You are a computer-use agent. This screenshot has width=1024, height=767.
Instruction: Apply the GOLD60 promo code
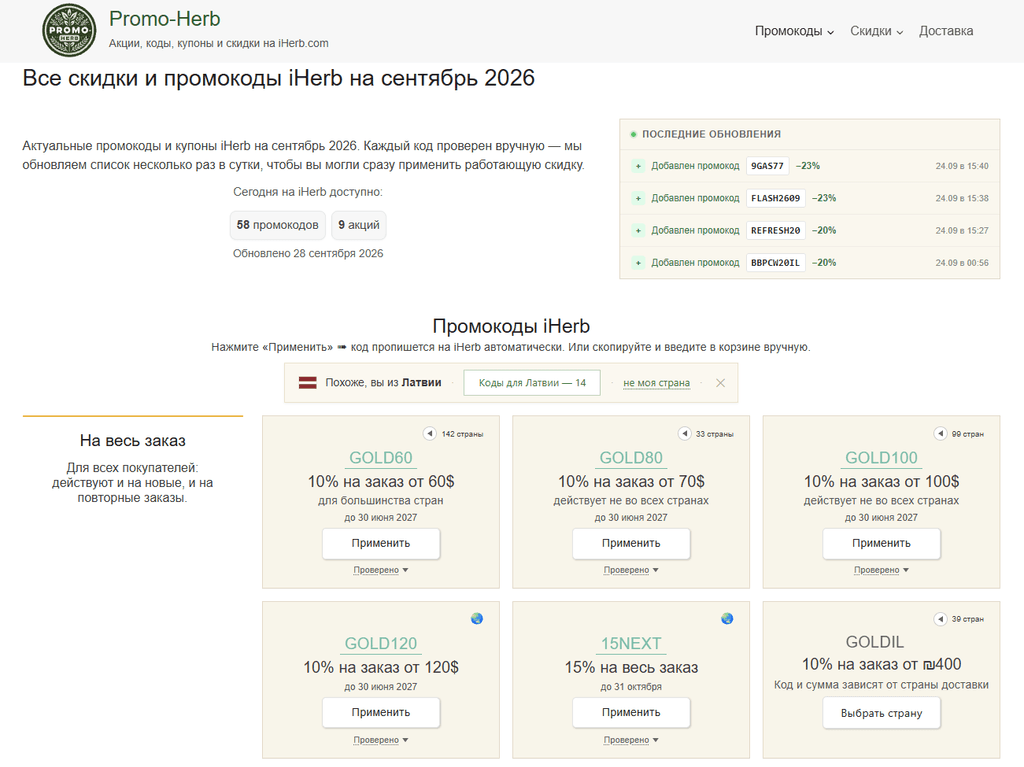click(x=381, y=544)
